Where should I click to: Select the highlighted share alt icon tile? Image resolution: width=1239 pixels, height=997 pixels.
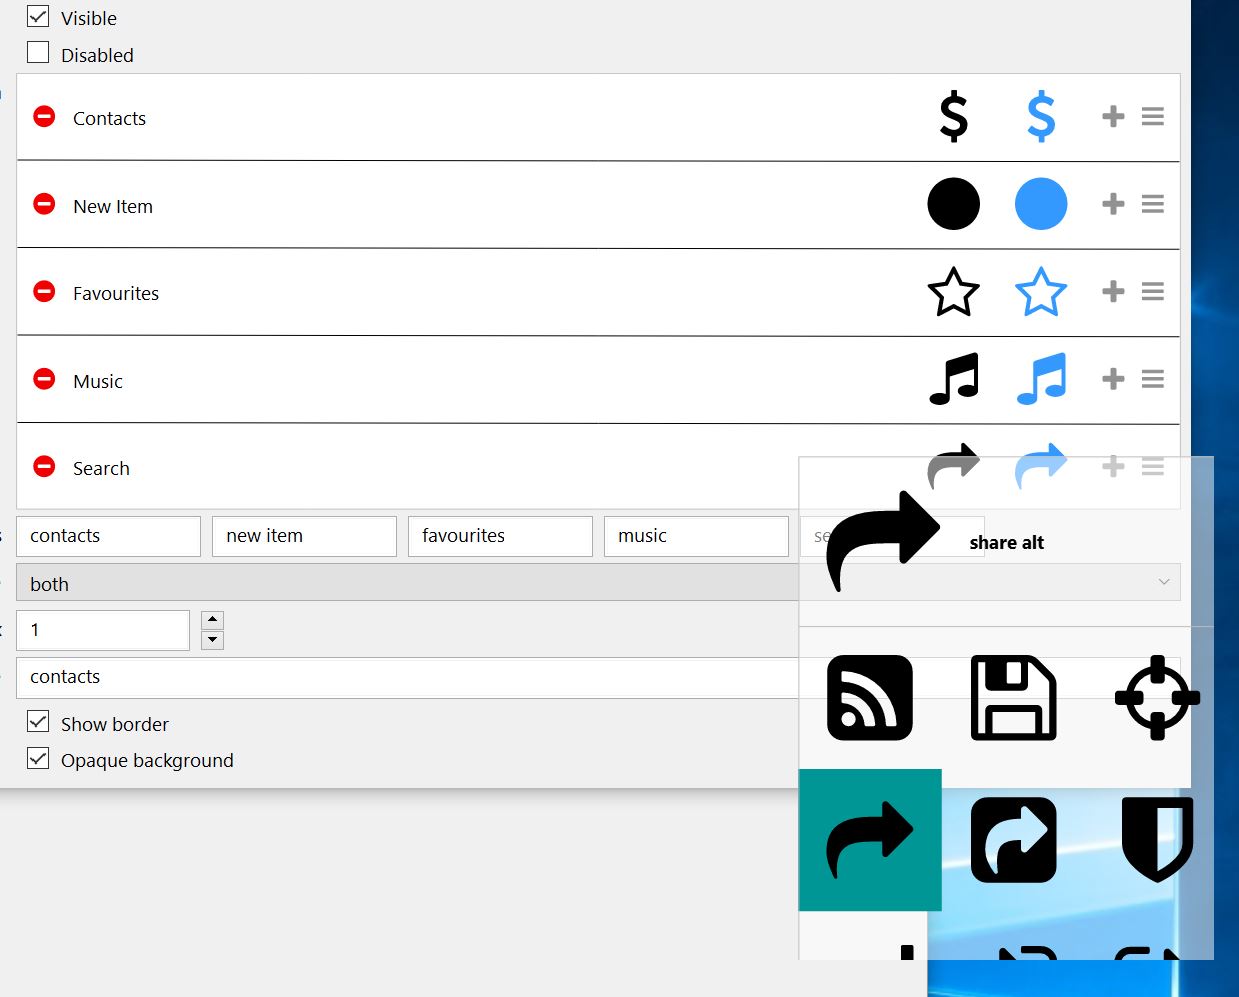[x=869, y=840]
